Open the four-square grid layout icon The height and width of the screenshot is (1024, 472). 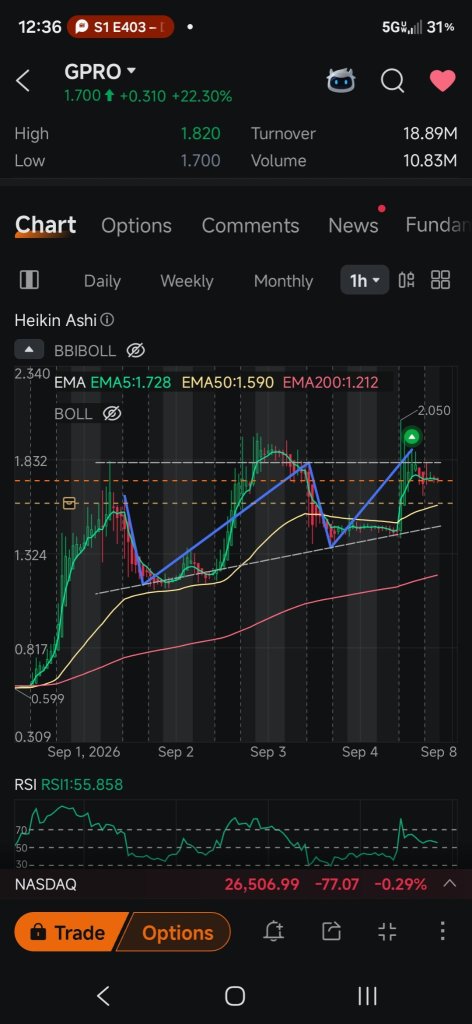[x=441, y=280]
